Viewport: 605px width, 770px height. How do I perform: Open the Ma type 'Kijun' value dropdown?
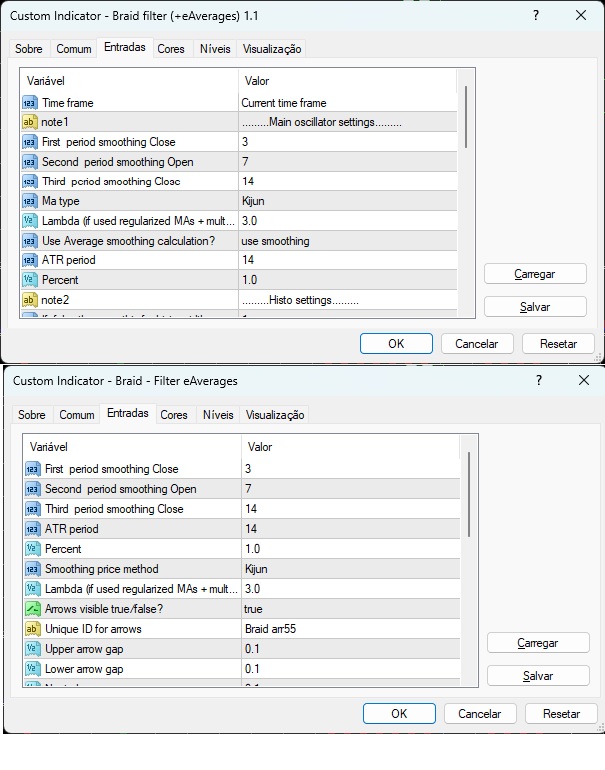(x=347, y=201)
